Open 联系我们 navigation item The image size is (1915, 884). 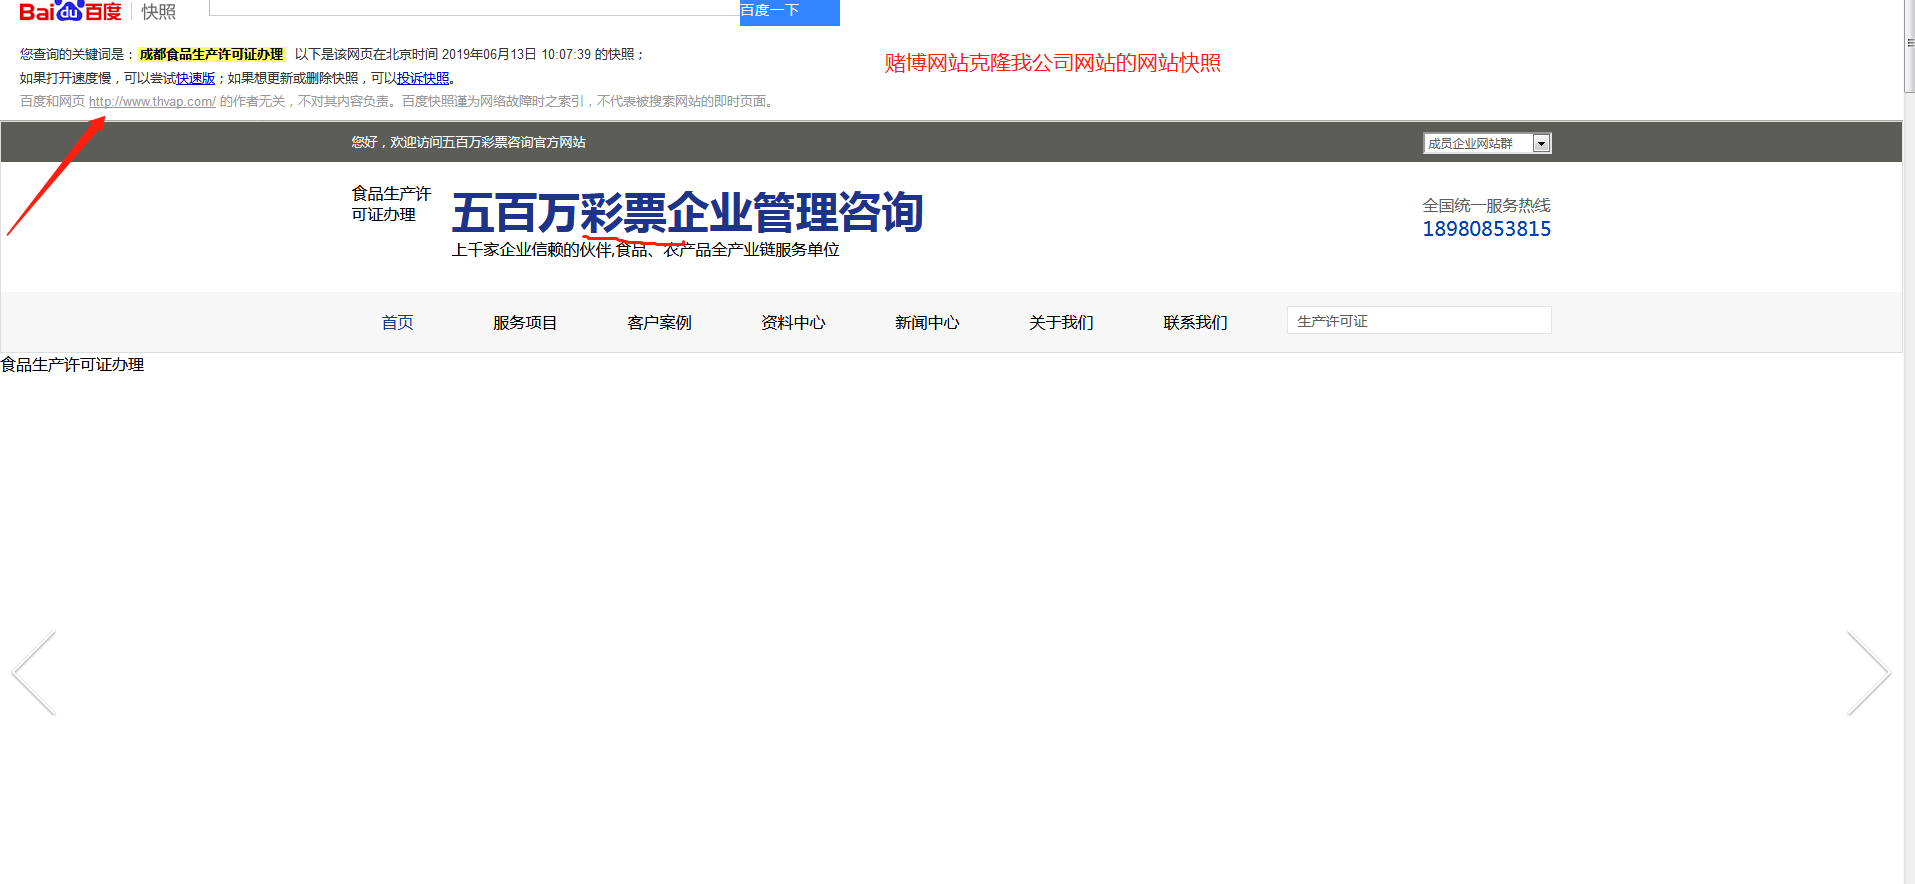coord(1195,322)
